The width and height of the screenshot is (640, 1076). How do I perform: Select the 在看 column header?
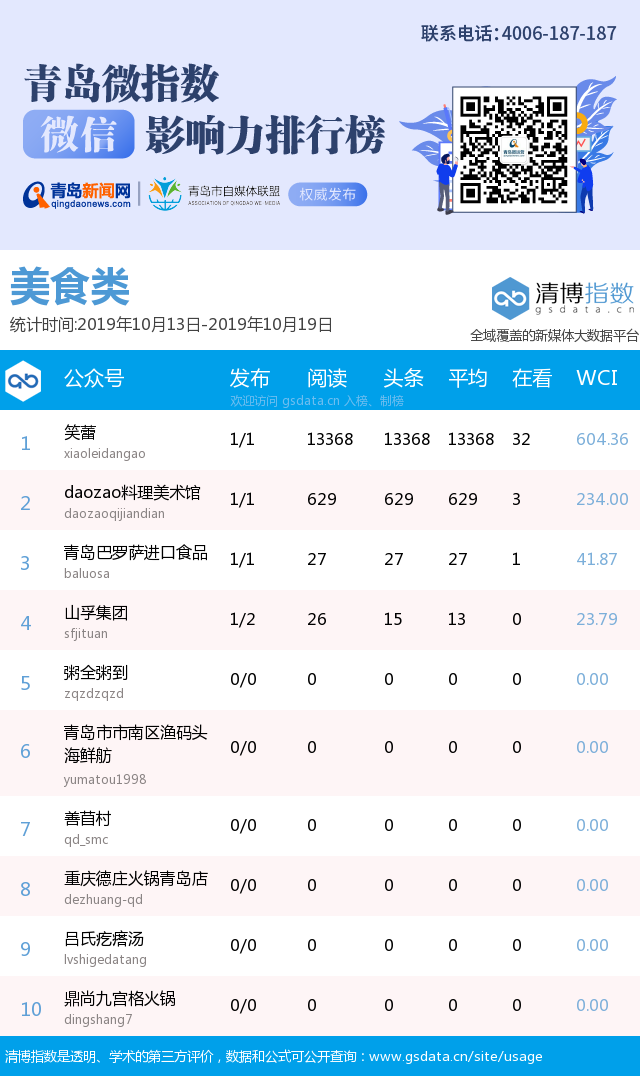[x=532, y=378]
